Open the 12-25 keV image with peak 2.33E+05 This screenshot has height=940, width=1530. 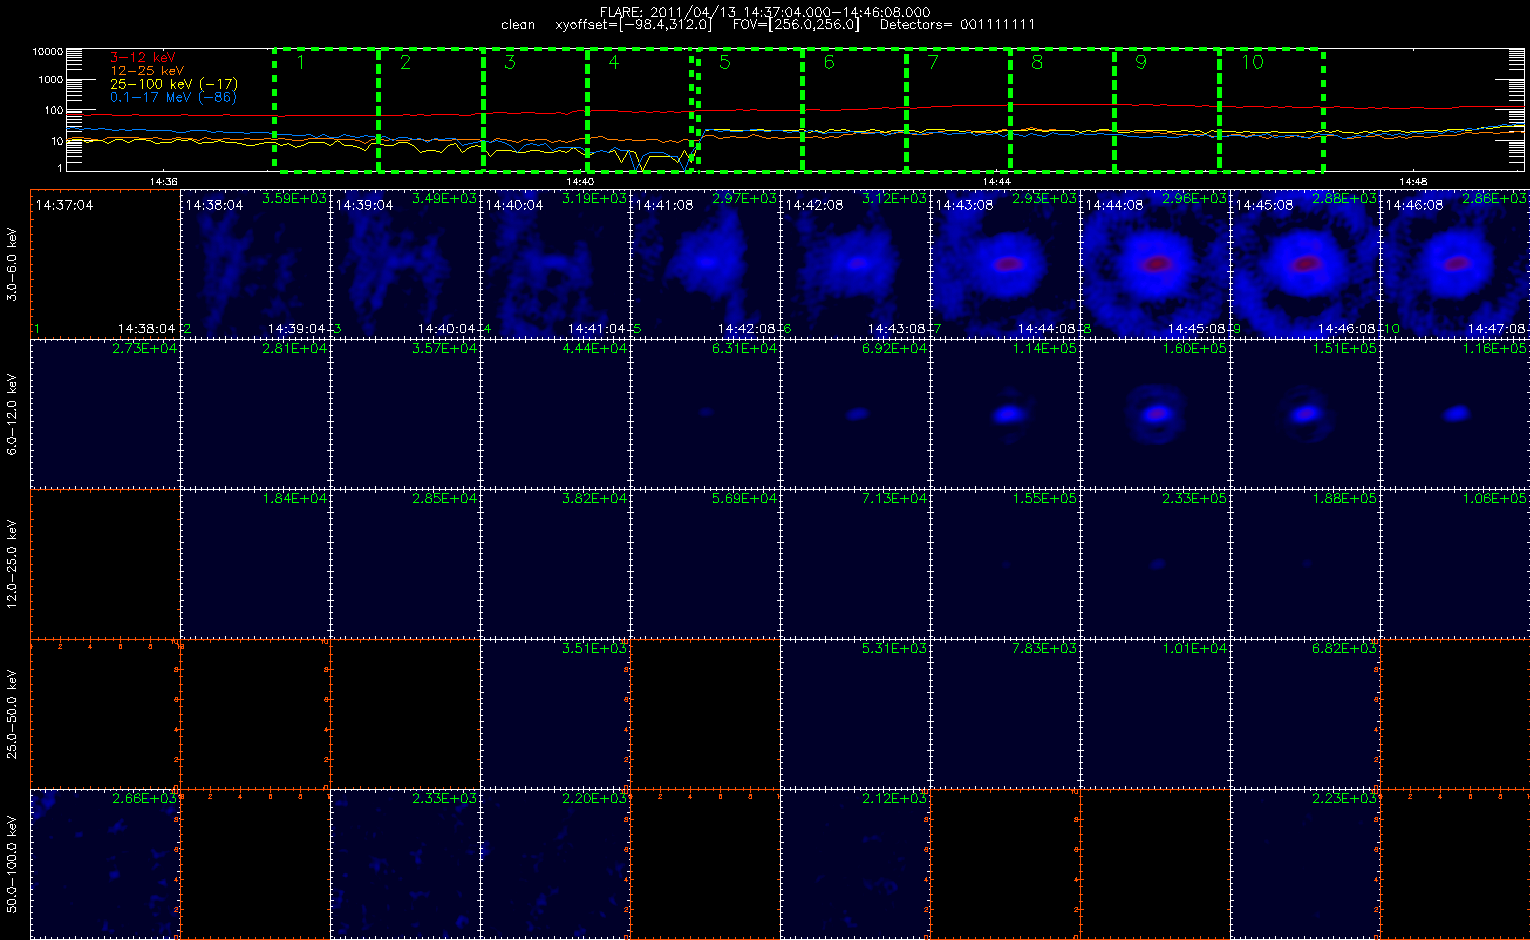coord(1155,563)
